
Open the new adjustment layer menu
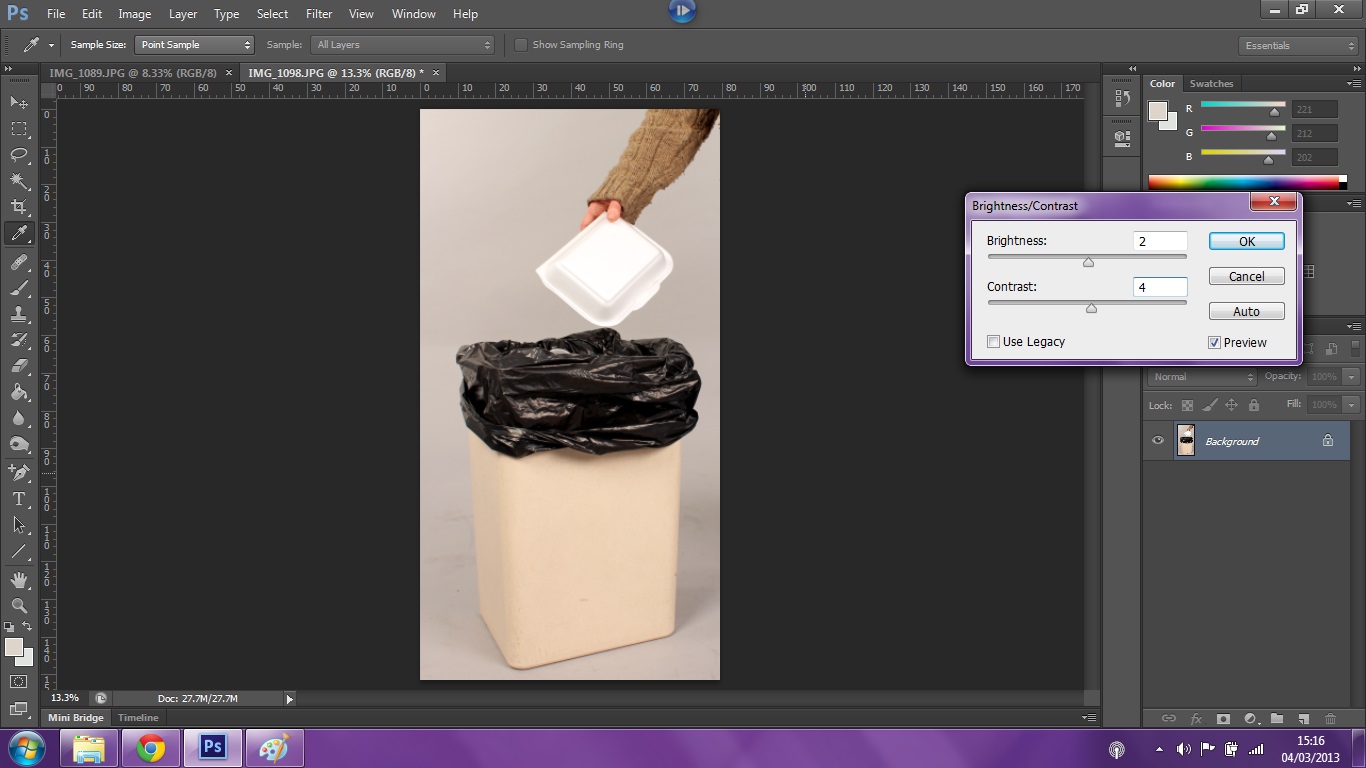(1250, 718)
